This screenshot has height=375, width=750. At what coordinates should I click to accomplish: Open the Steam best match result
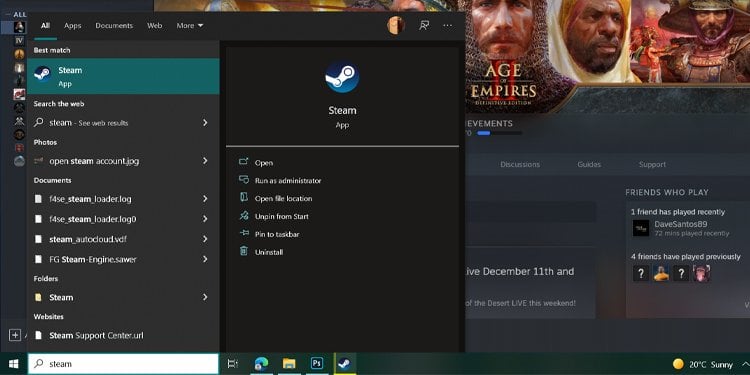(123, 77)
